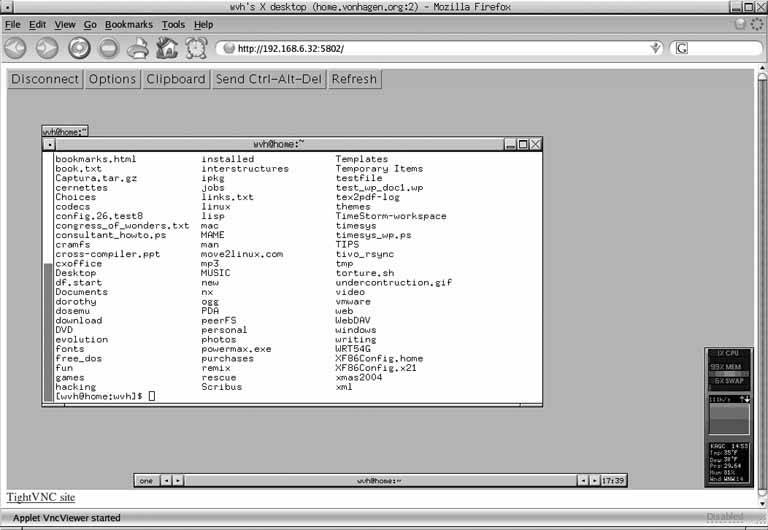Open VNC Options
Viewport: 768px width, 530px height.
point(112,79)
